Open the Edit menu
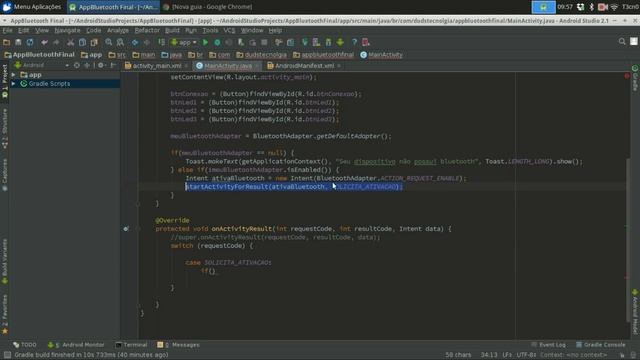 coord(23,31)
